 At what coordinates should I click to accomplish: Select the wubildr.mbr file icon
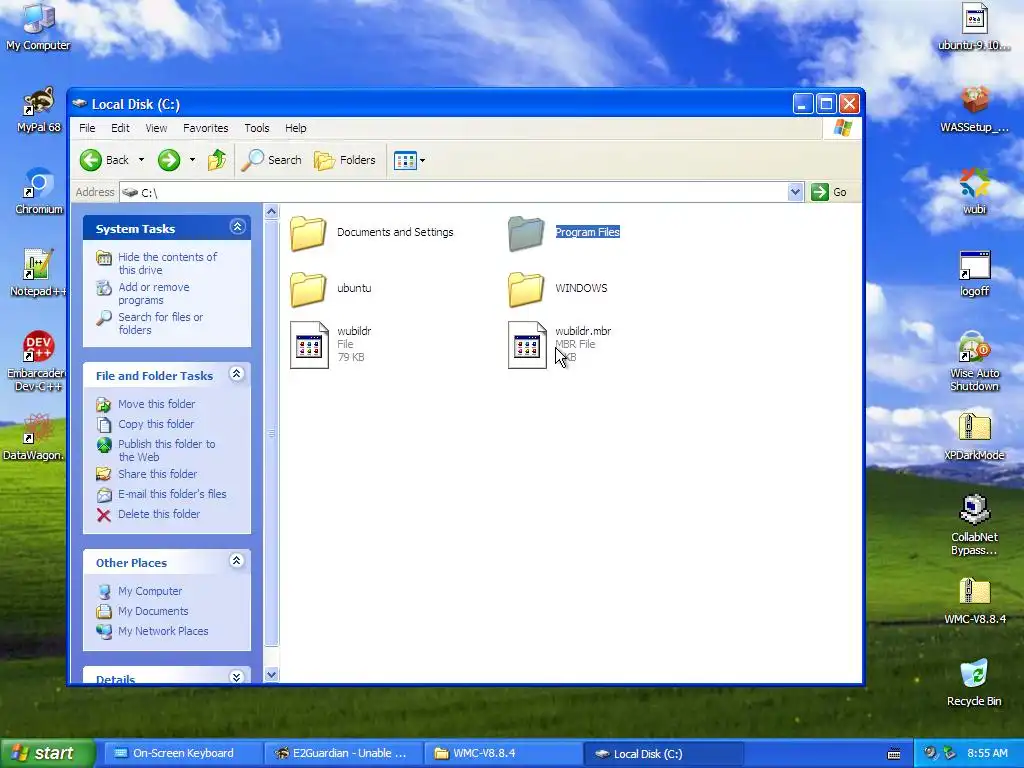(527, 345)
